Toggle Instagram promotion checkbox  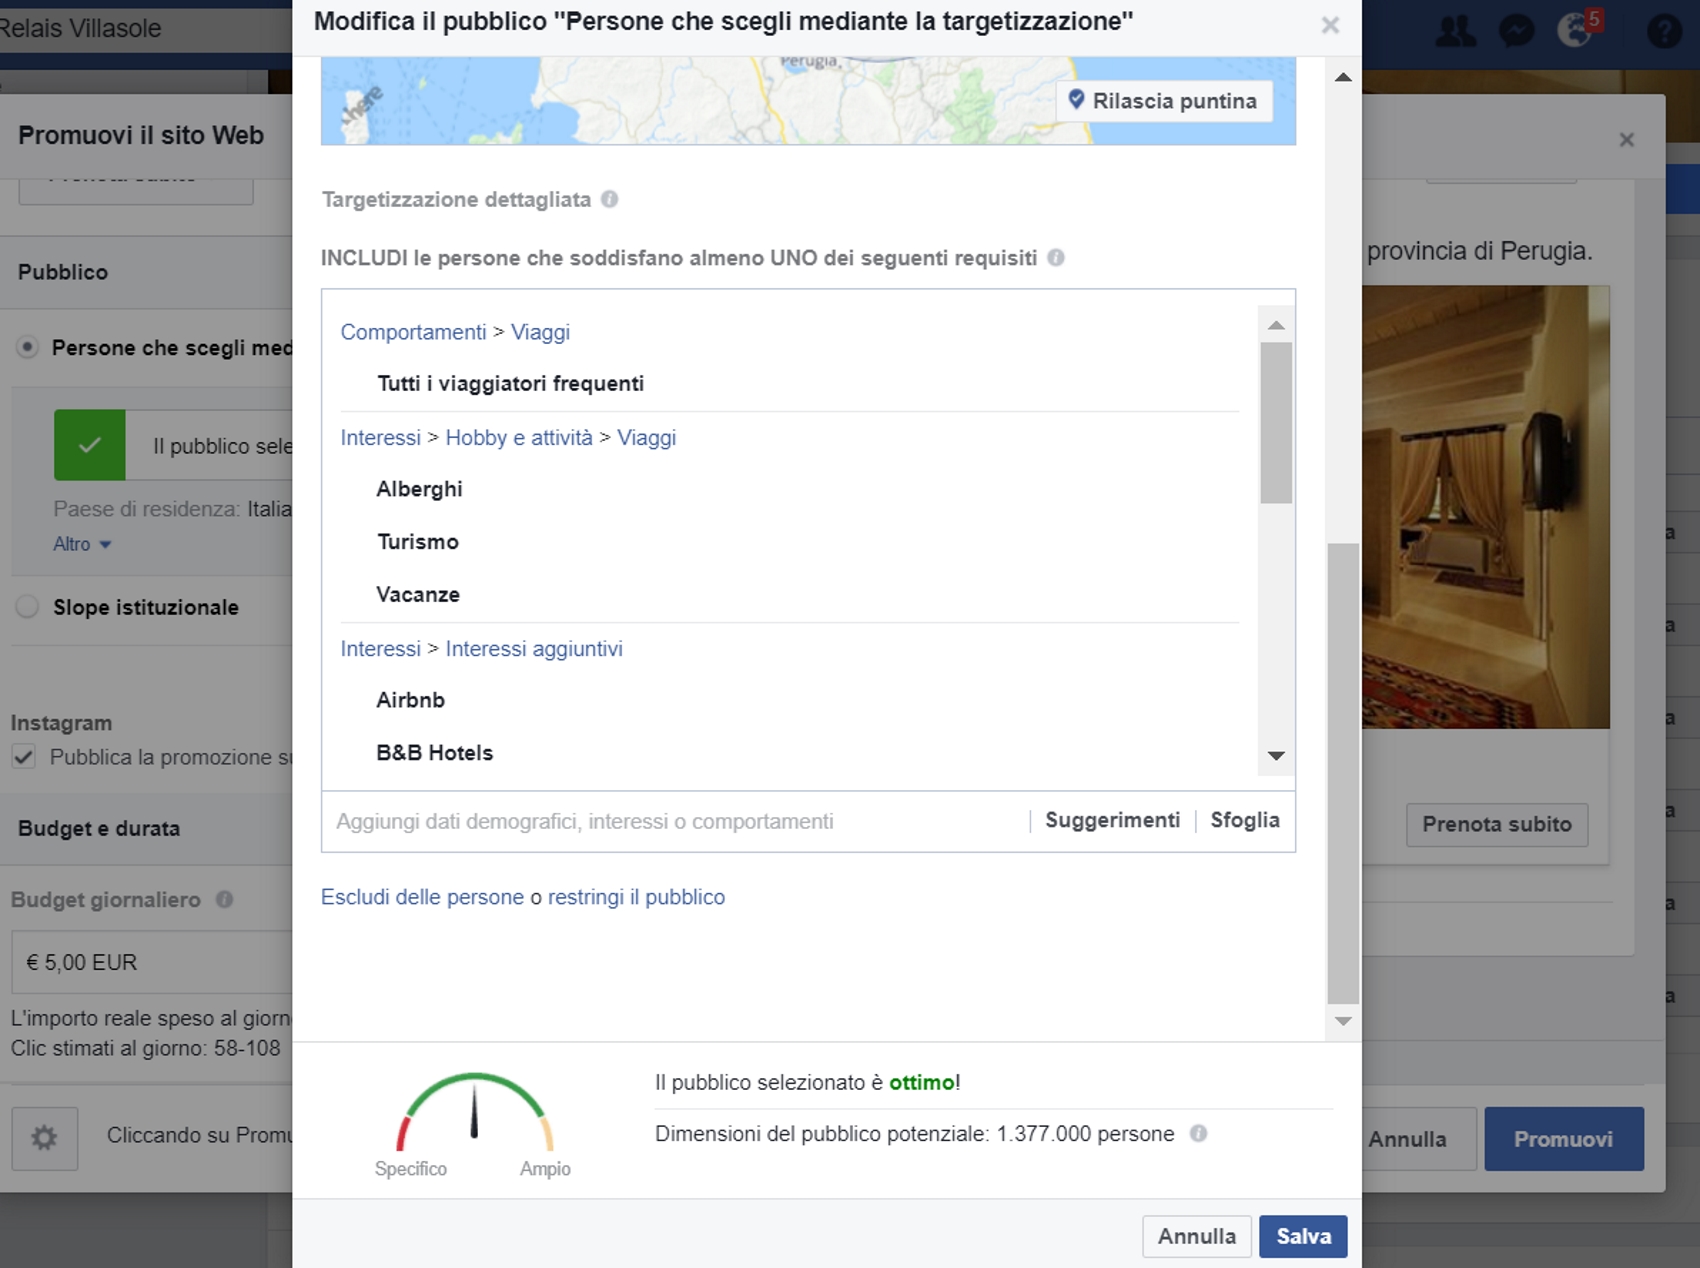[x=24, y=757]
